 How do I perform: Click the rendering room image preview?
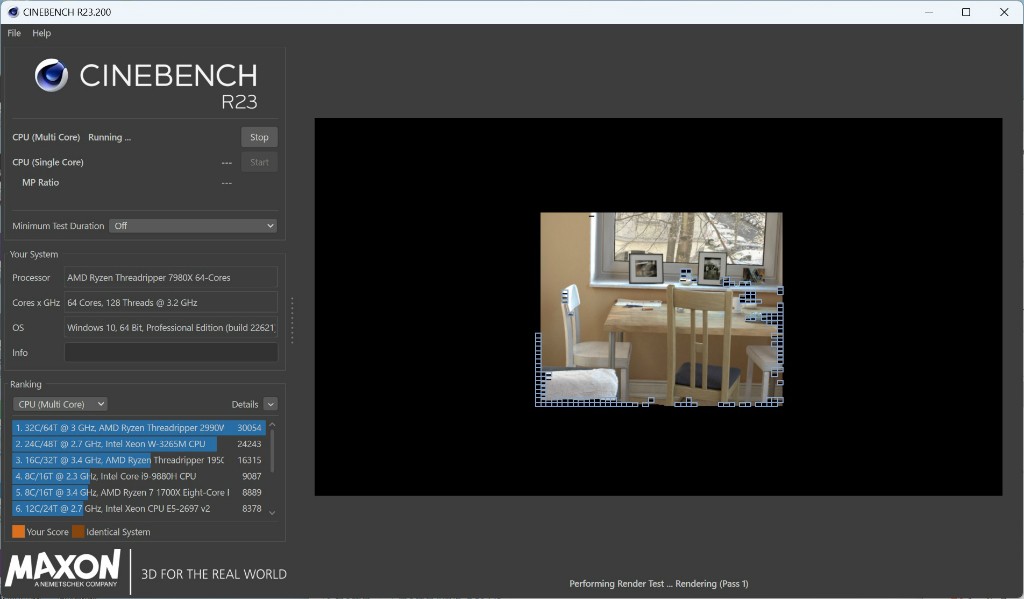661,308
